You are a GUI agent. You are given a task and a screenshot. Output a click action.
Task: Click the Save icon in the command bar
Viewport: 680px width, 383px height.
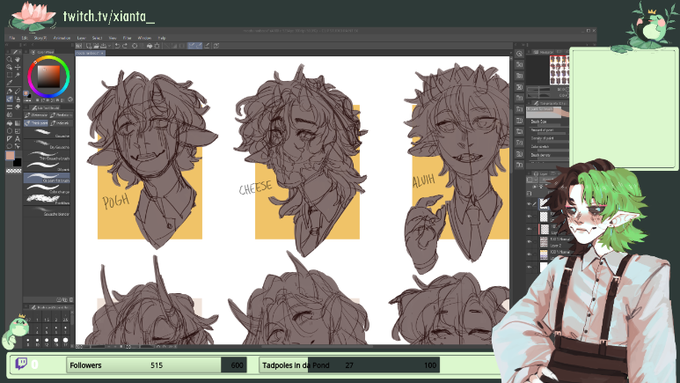click(103, 46)
